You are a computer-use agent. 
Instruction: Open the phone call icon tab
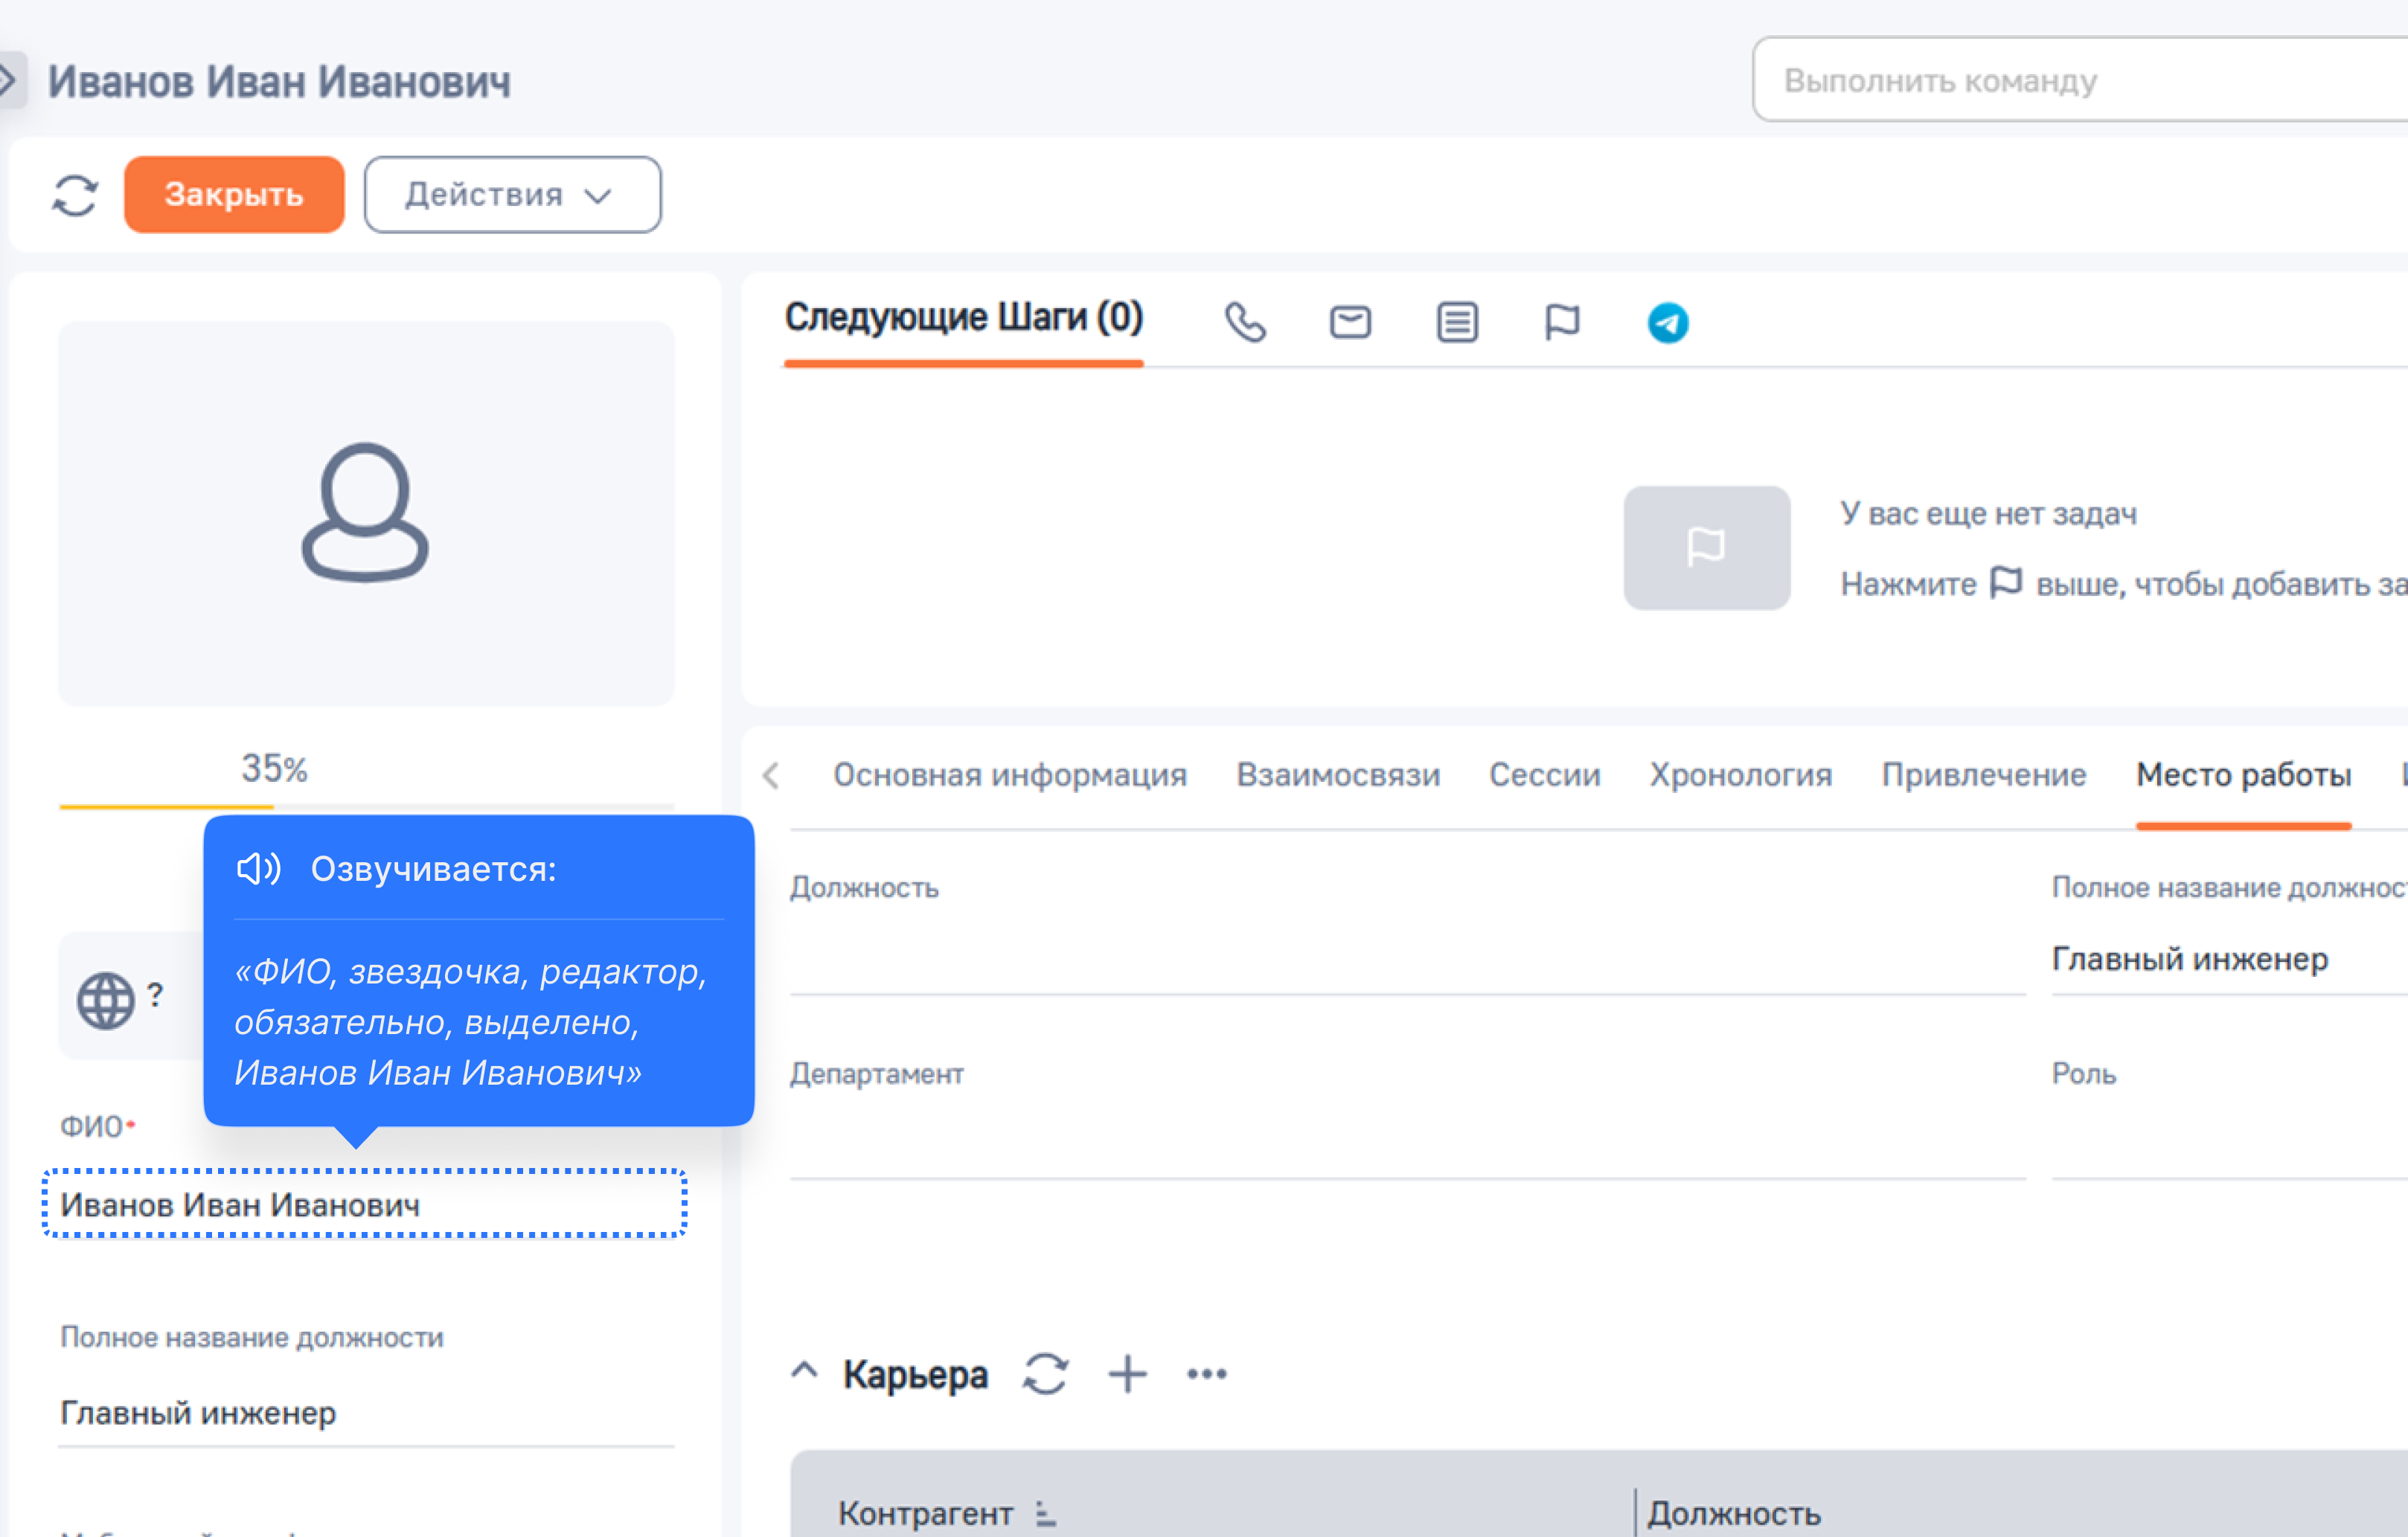(x=1245, y=322)
